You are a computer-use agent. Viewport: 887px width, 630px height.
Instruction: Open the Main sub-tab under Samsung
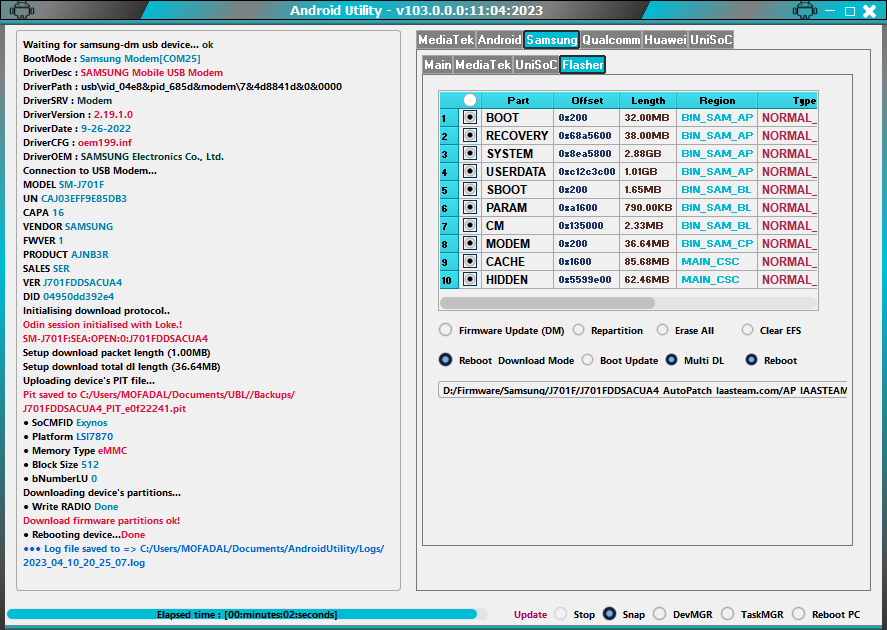point(438,64)
